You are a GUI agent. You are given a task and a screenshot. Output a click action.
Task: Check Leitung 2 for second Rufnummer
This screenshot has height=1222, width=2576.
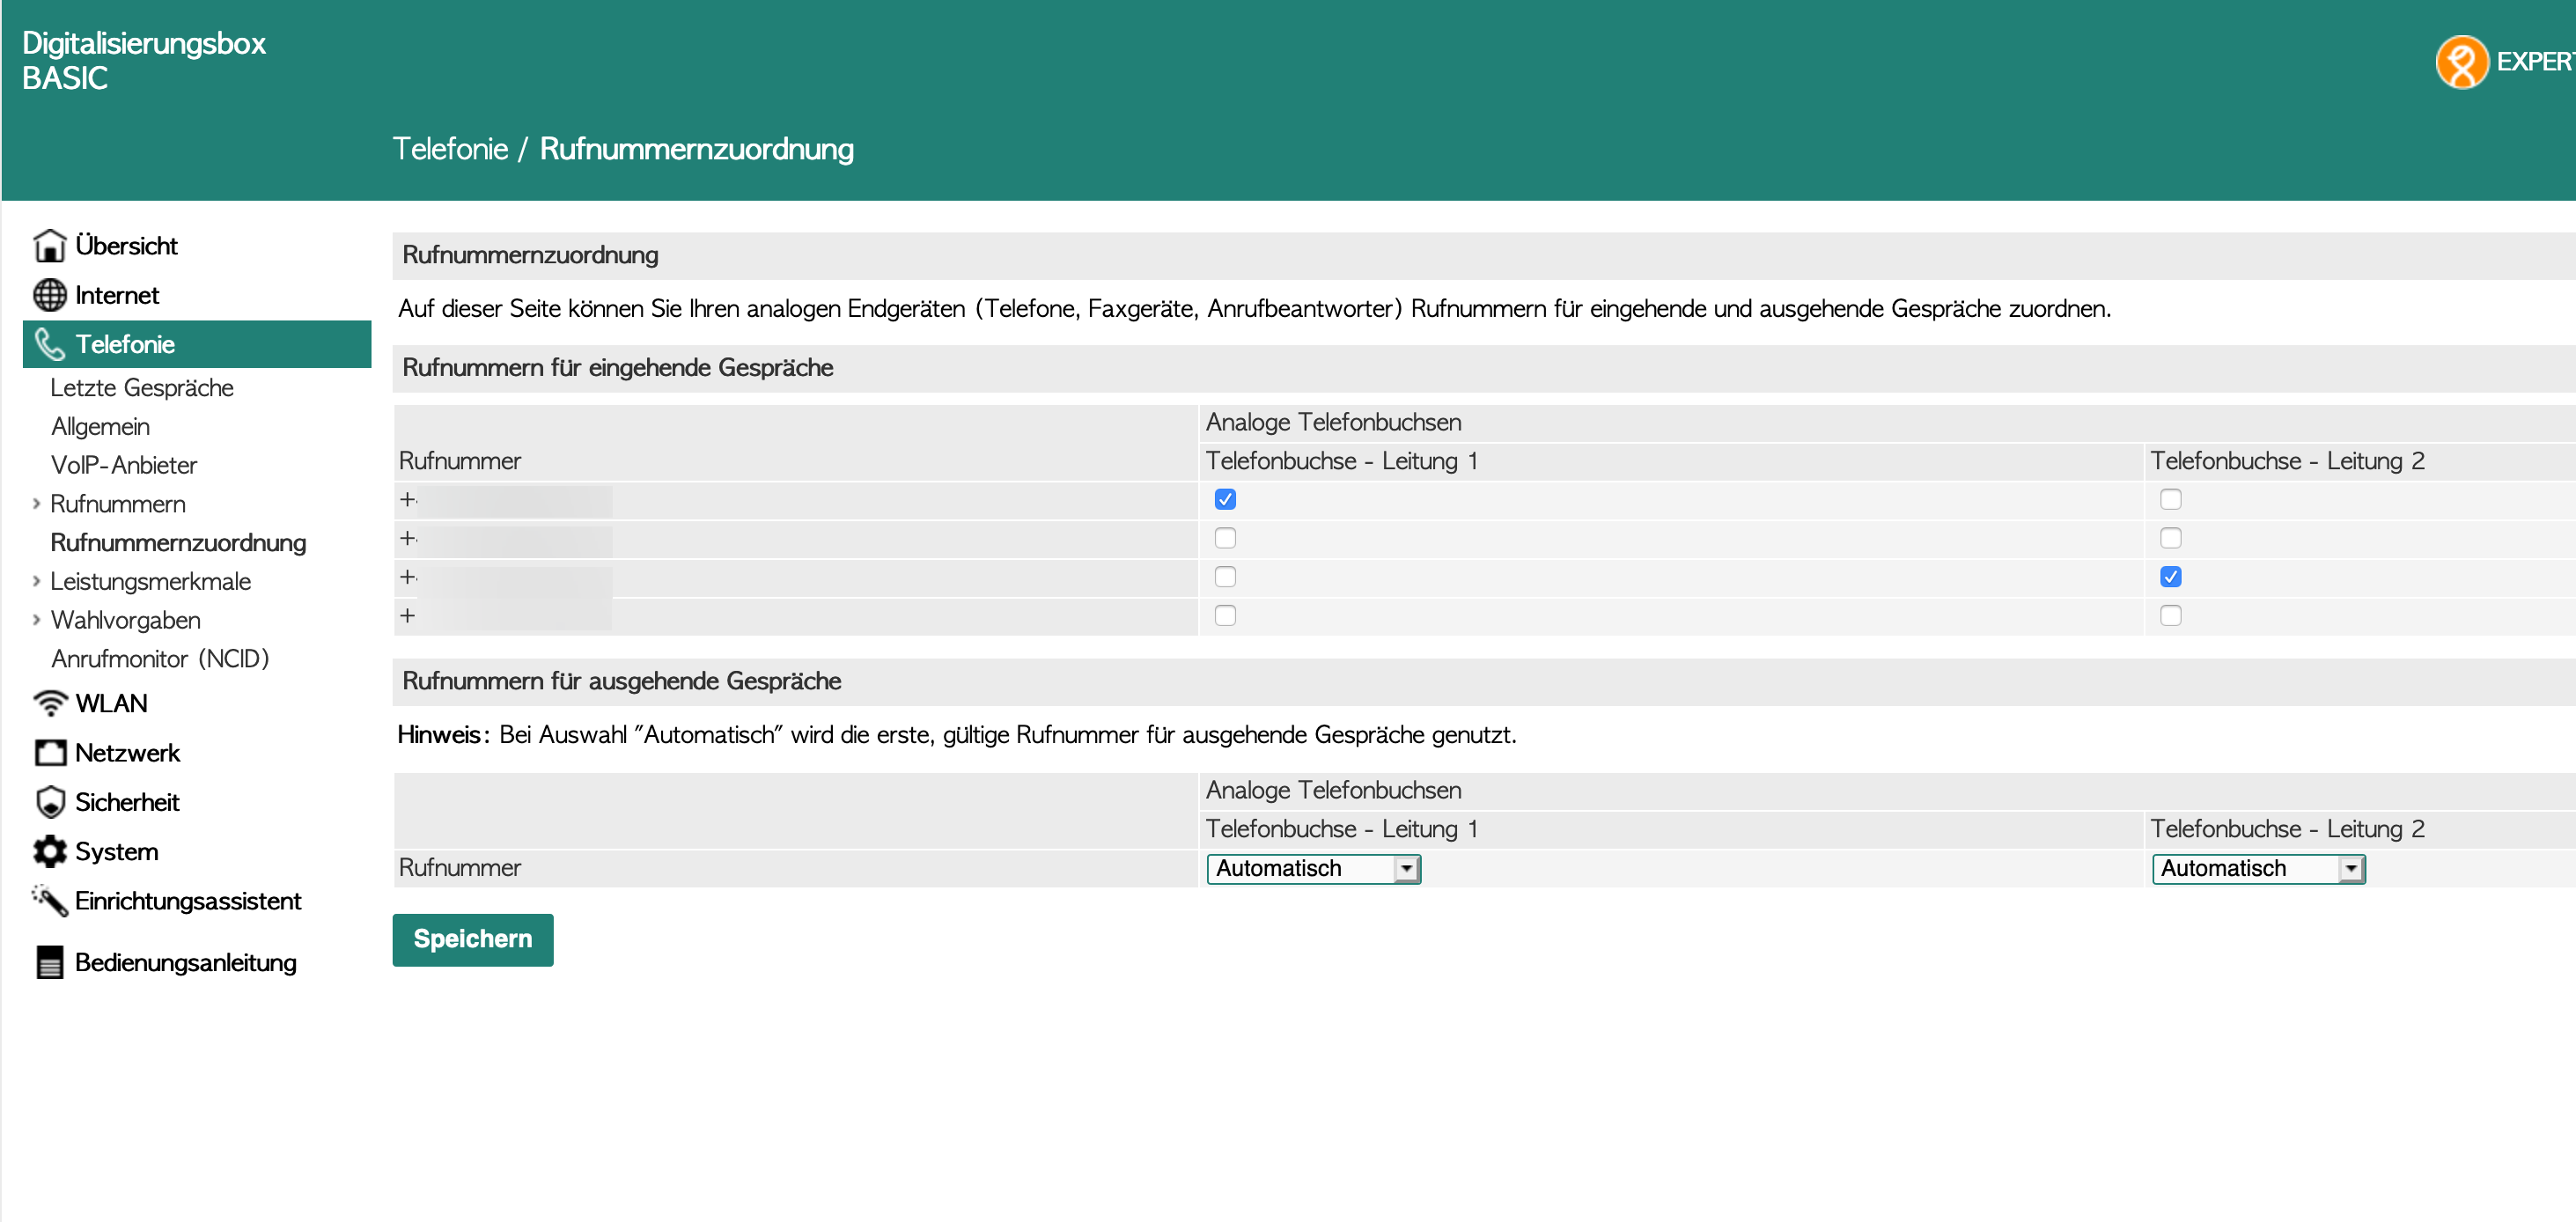pos(2170,538)
